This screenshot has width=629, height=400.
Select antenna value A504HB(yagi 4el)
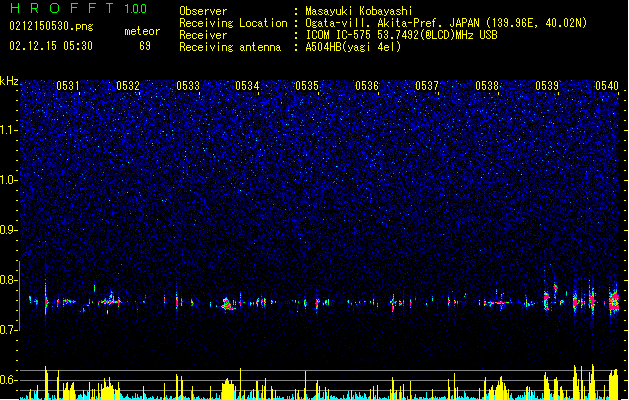[353, 47]
